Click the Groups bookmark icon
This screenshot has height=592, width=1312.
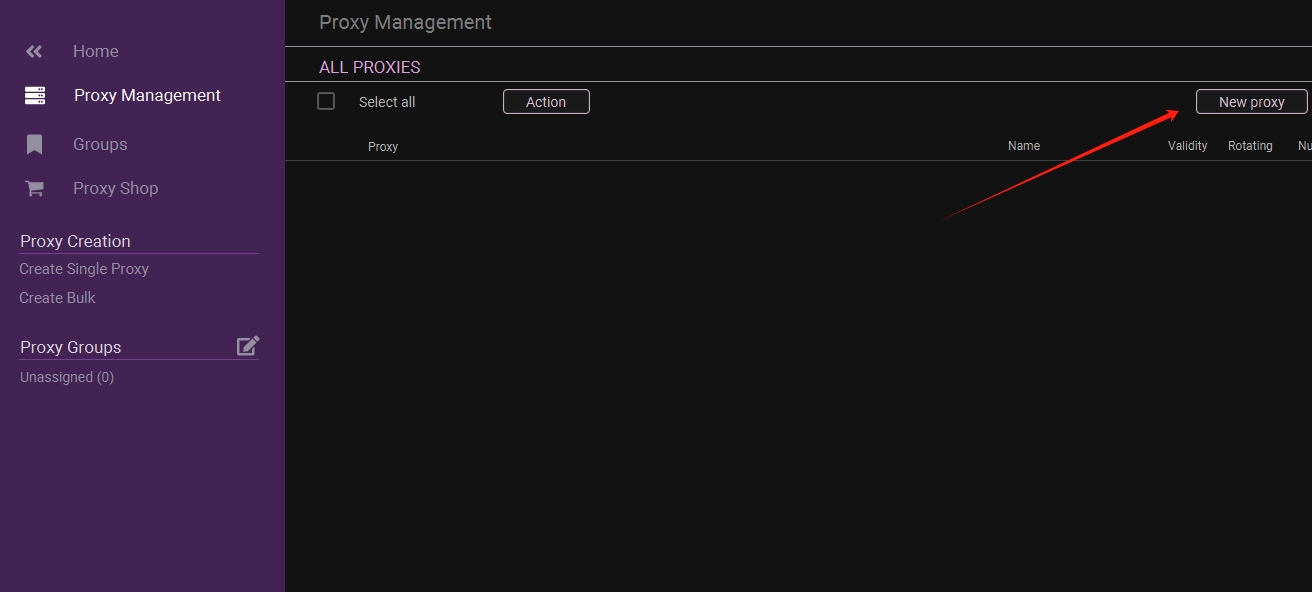[34, 145]
